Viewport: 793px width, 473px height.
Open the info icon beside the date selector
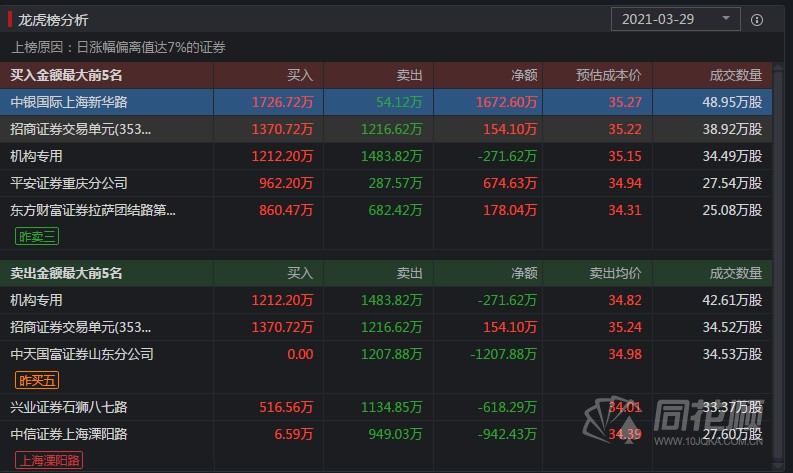coord(757,20)
